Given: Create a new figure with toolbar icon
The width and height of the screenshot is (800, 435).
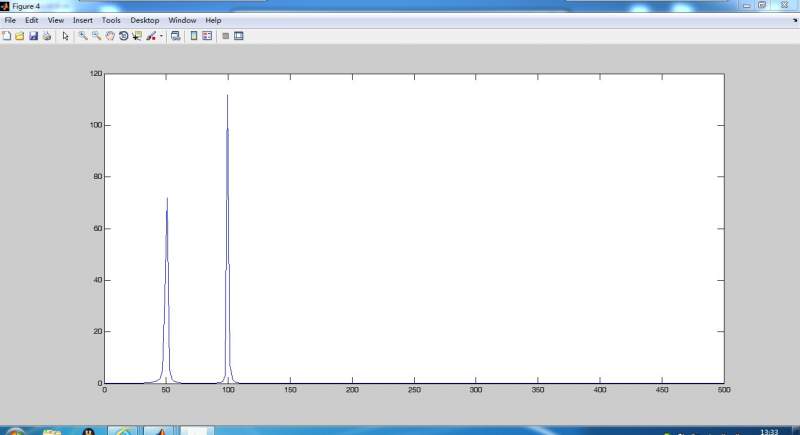Looking at the screenshot, I should coord(7,36).
